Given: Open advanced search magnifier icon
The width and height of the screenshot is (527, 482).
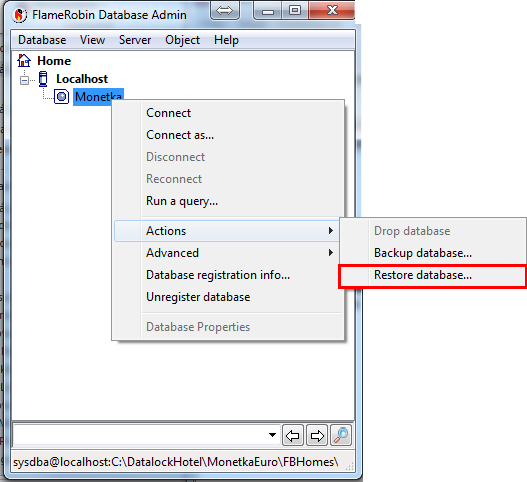Looking at the screenshot, I should [x=341, y=436].
